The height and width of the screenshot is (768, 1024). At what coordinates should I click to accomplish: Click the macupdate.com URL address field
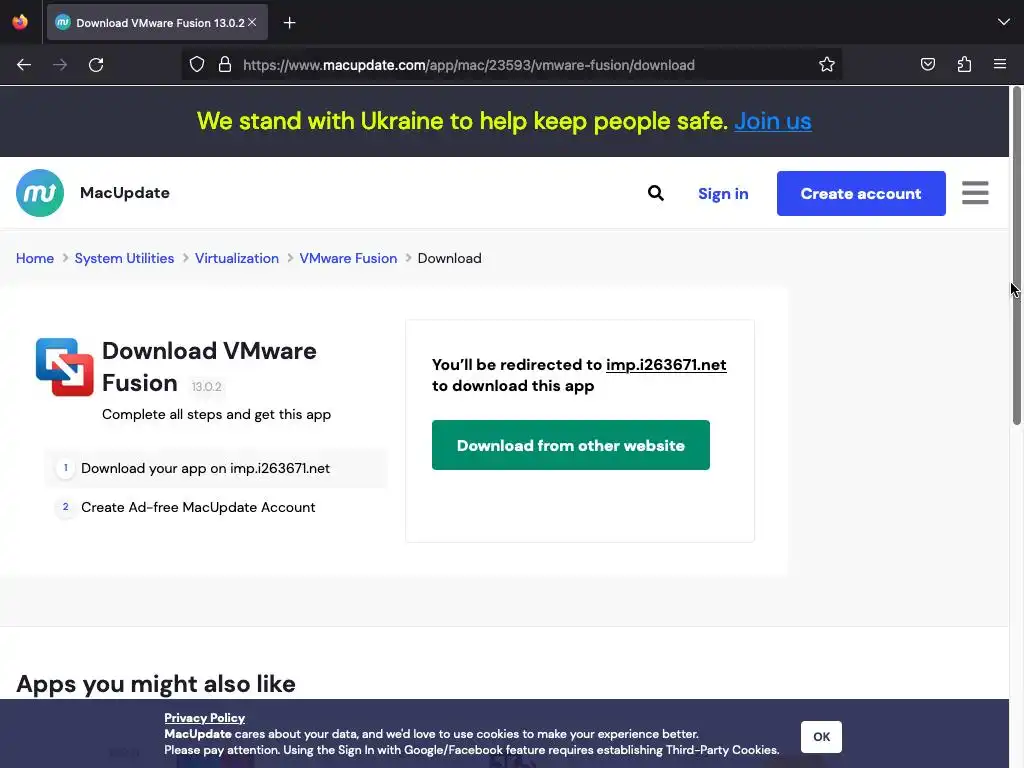(x=468, y=65)
